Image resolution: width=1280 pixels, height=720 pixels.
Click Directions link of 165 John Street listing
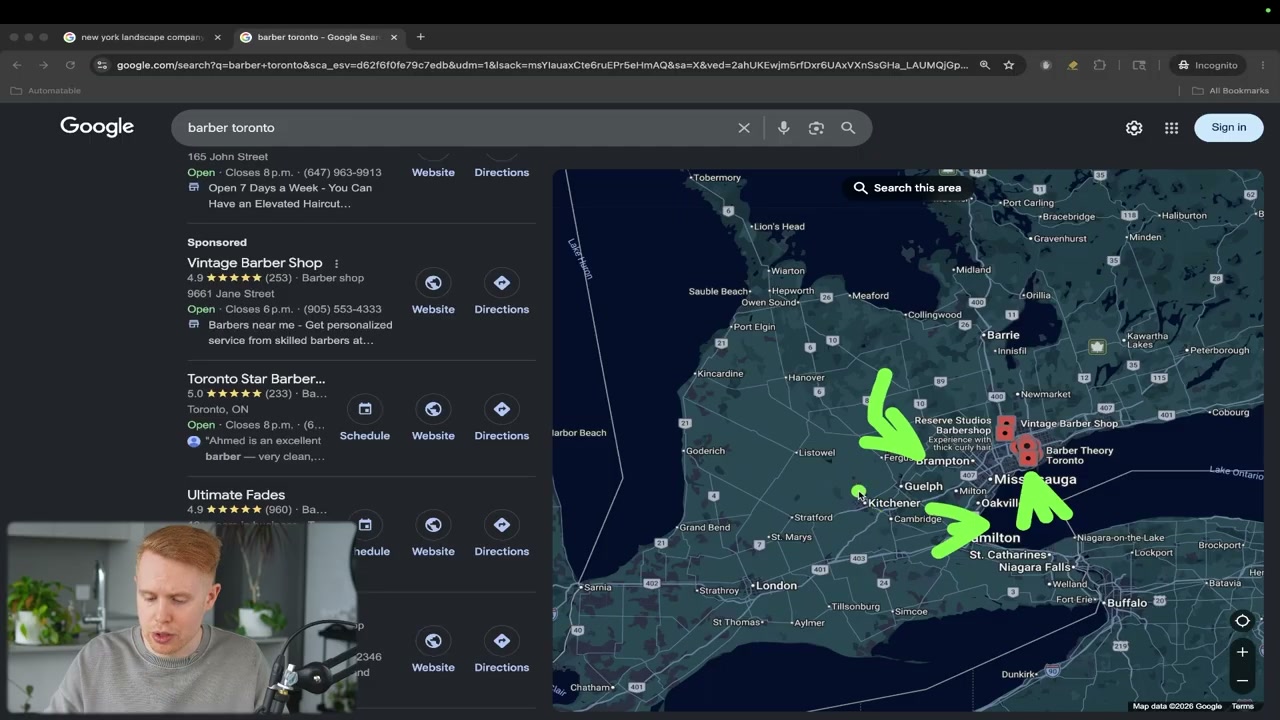502,172
